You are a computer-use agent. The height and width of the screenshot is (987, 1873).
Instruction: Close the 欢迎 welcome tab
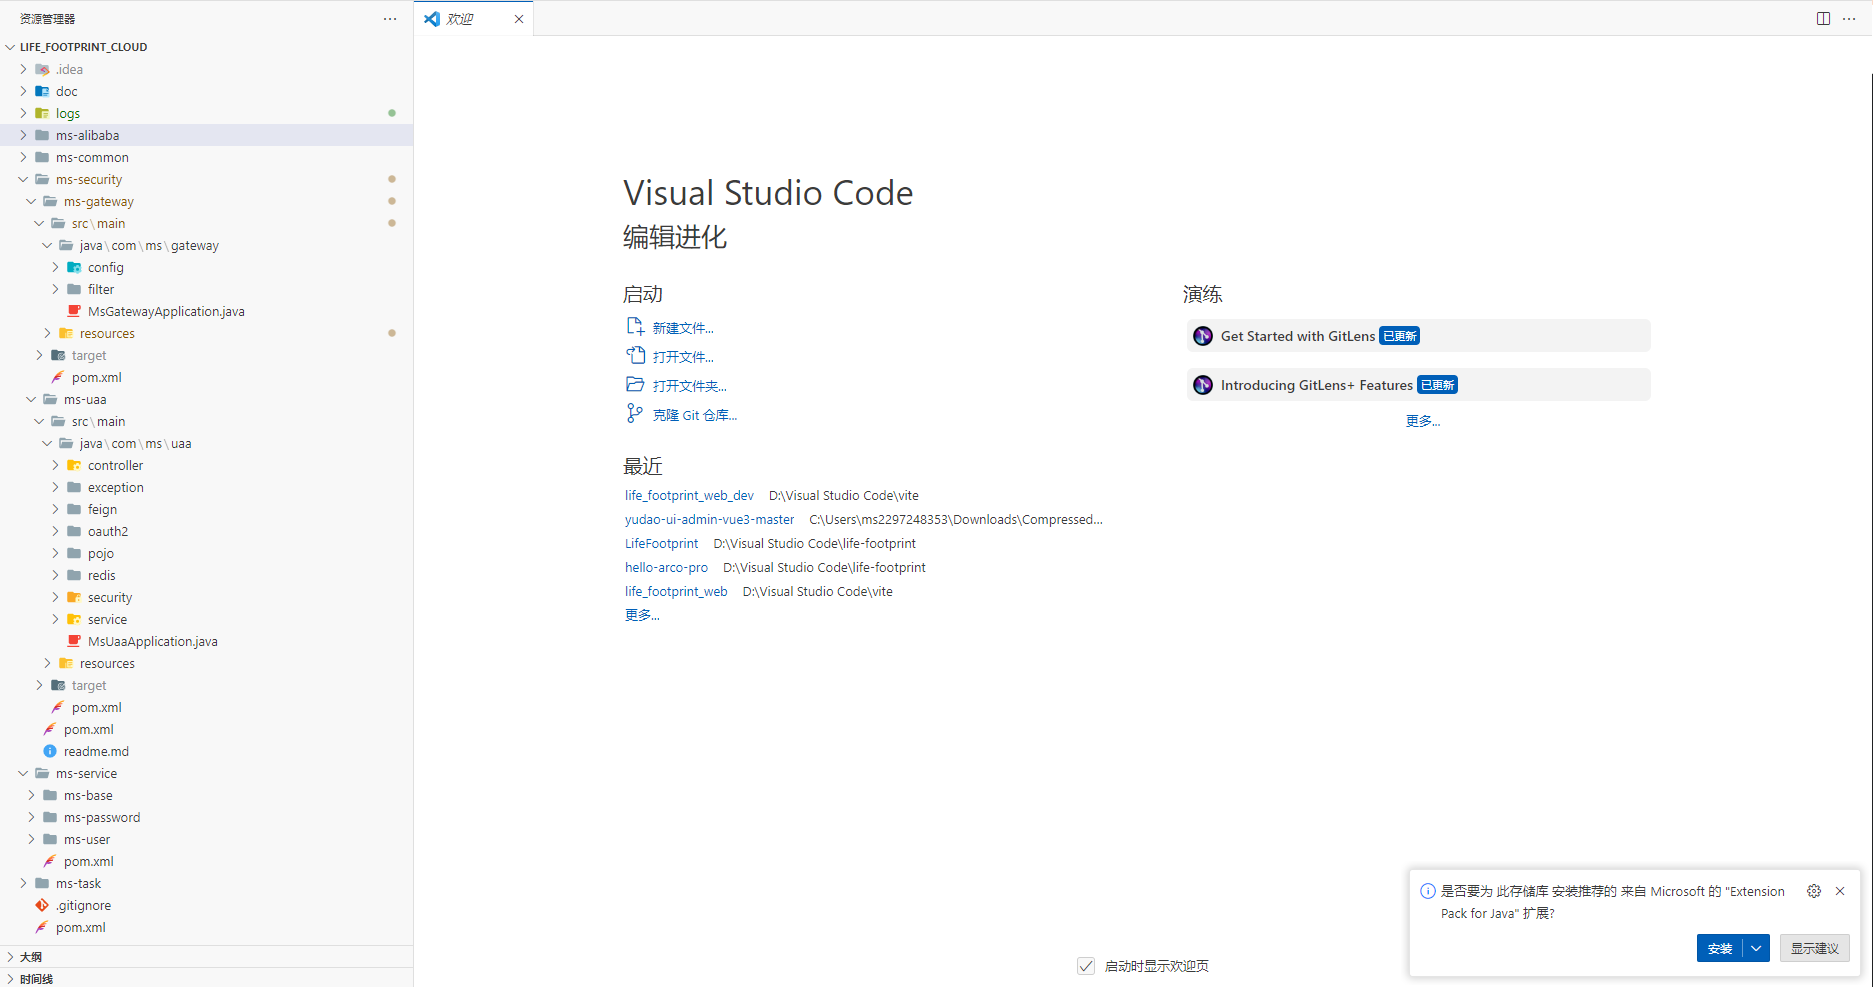pos(519,19)
